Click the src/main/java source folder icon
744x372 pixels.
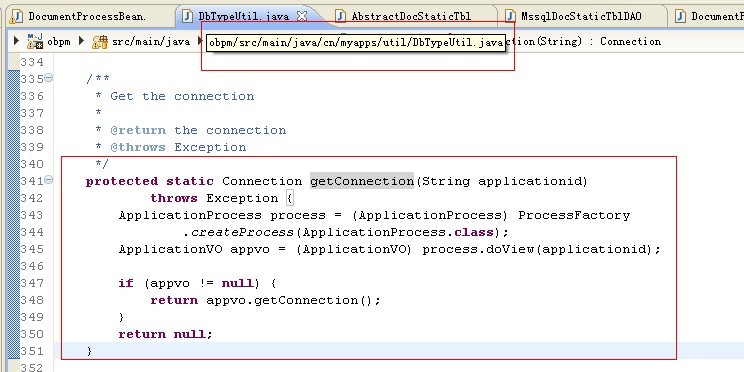pos(100,42)
